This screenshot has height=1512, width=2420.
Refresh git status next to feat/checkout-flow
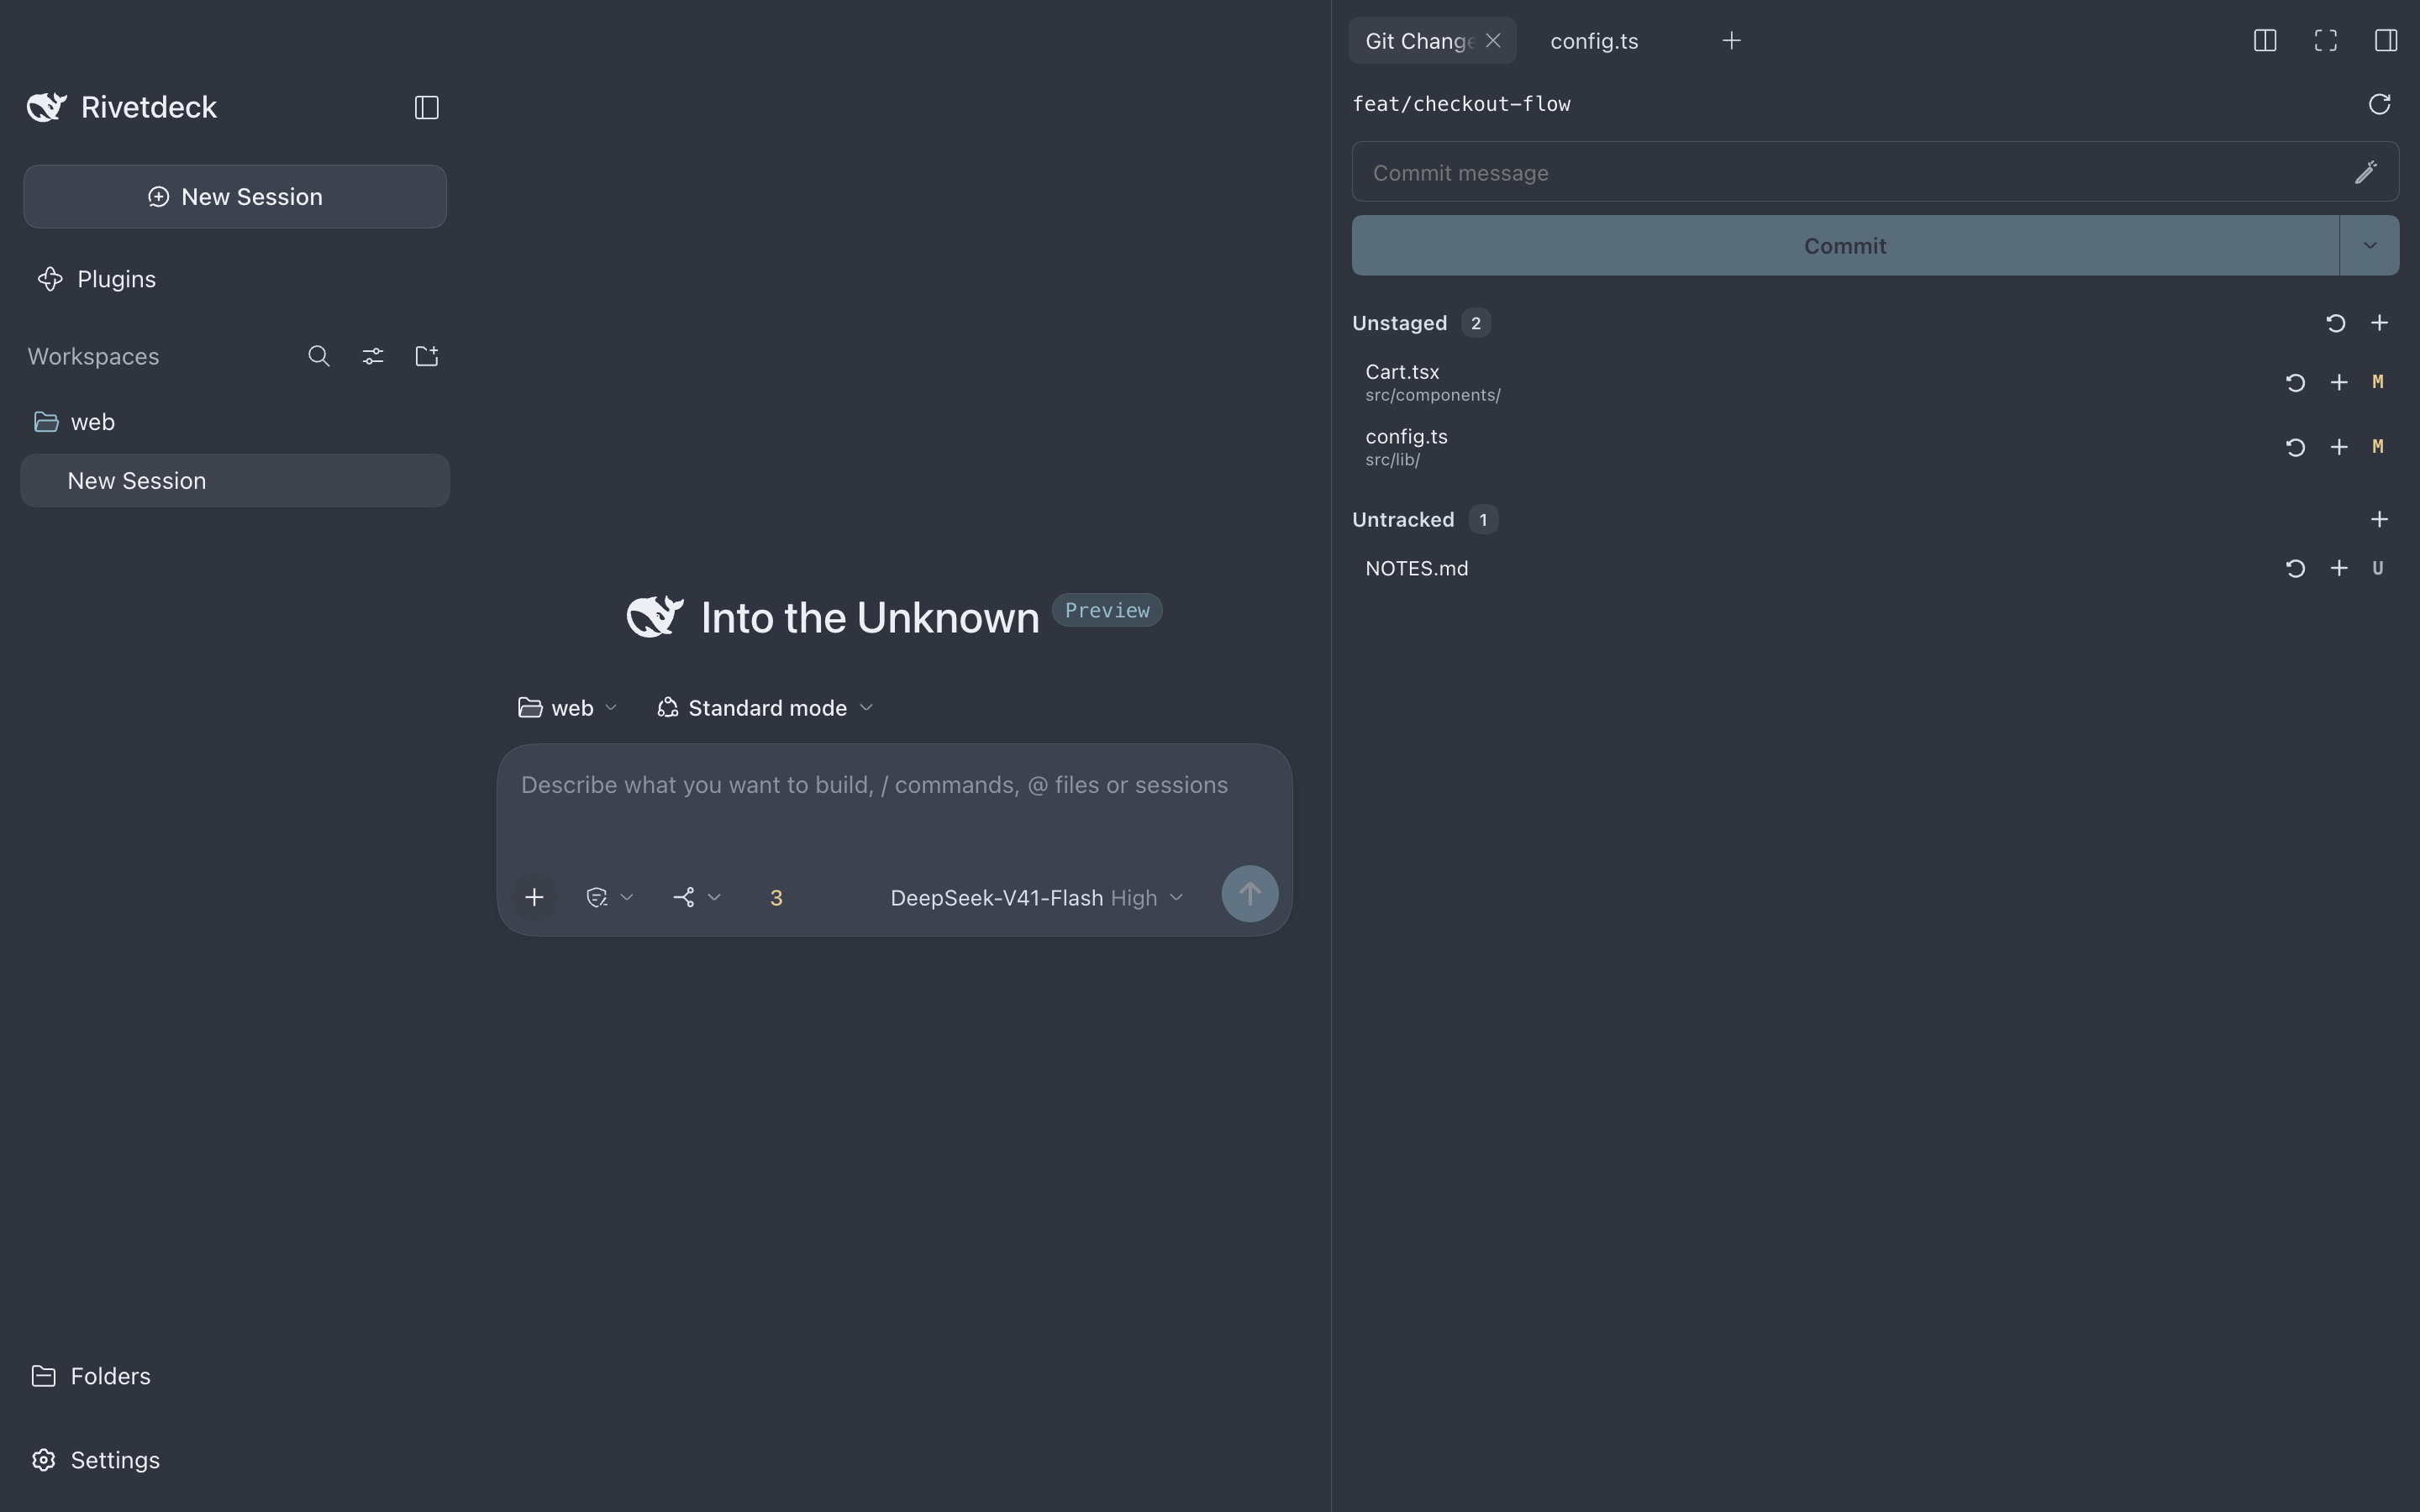click(x=2379, y=104)
